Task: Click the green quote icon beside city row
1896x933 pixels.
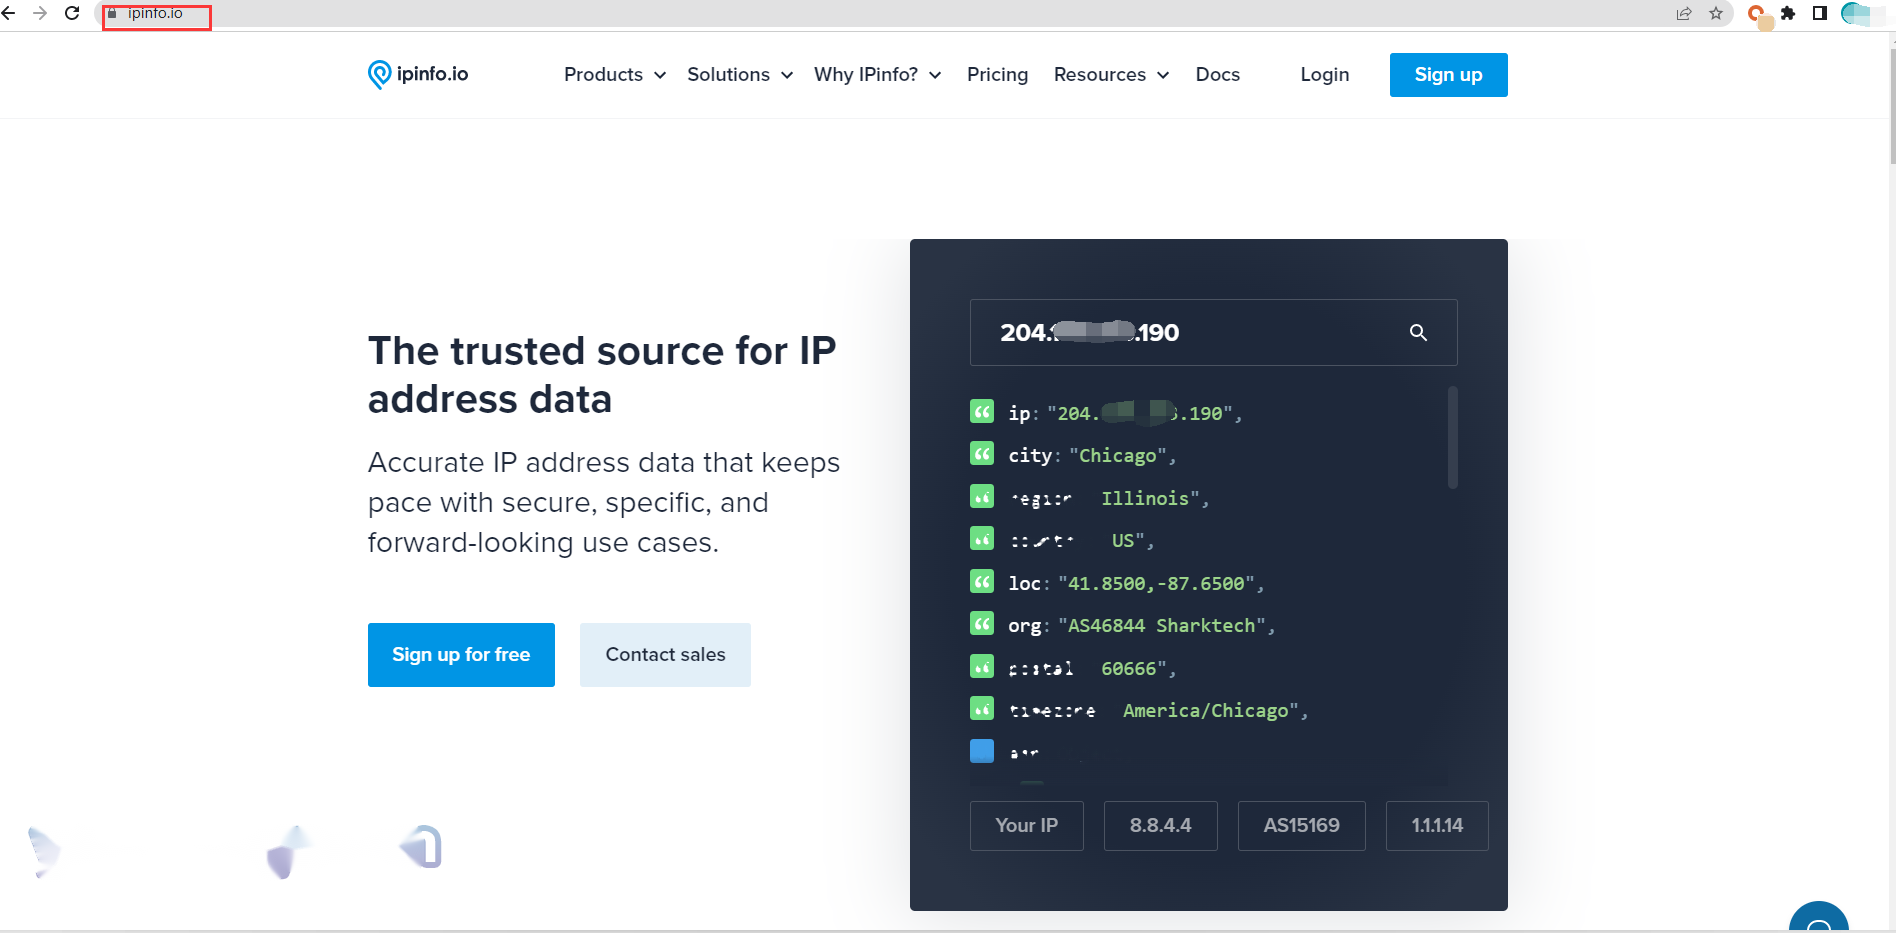Action: point(982,454)
